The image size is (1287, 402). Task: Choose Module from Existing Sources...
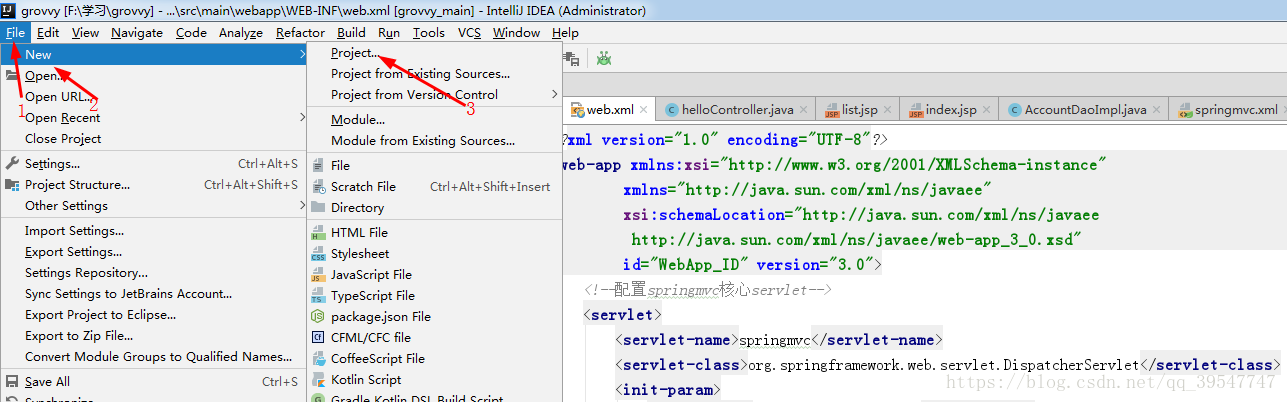tap(423, 141)
